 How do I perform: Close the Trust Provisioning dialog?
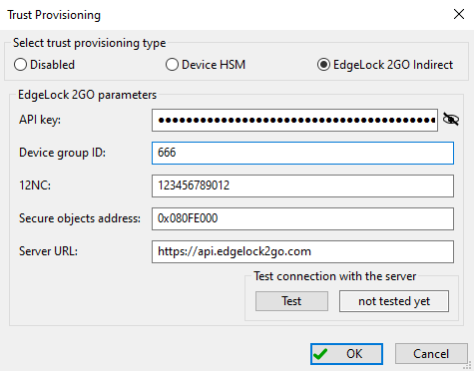(x=459, y=14)
